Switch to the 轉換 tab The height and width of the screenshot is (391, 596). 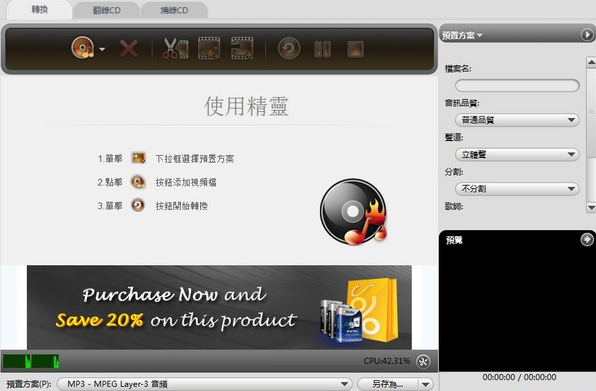[40, 10]
